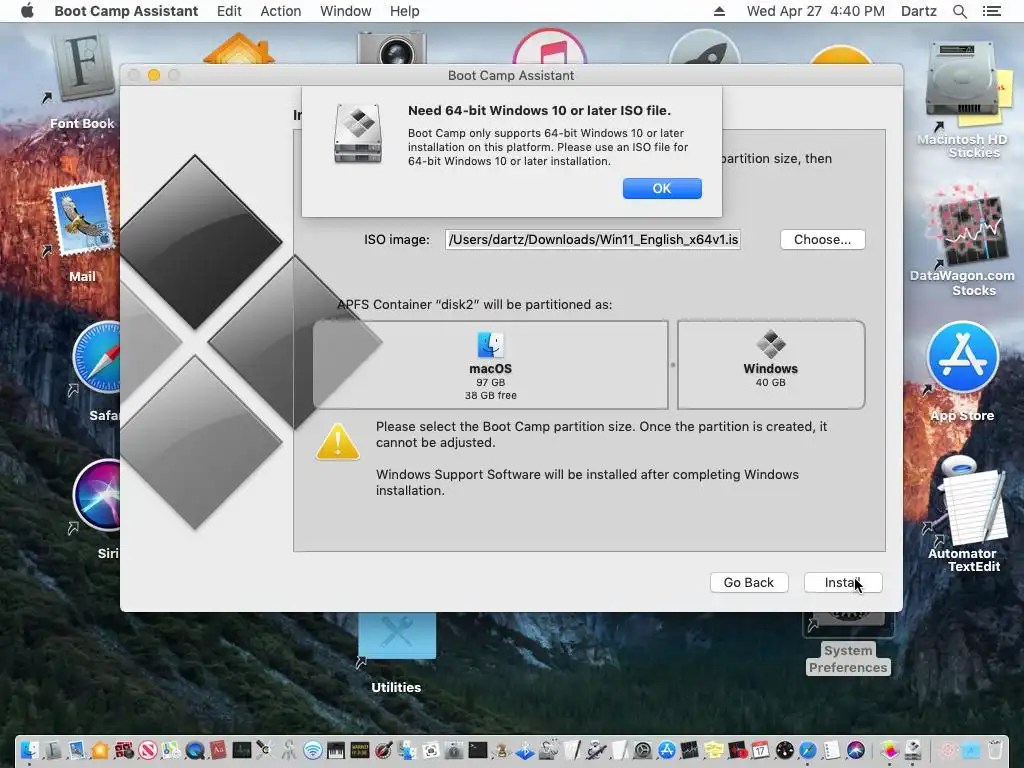
Task: Open Stickies from the Dock
Action: (x=714, y=751)
